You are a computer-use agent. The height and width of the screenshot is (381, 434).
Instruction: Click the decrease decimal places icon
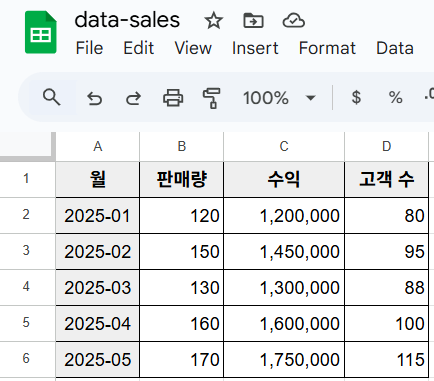point(429,95)
